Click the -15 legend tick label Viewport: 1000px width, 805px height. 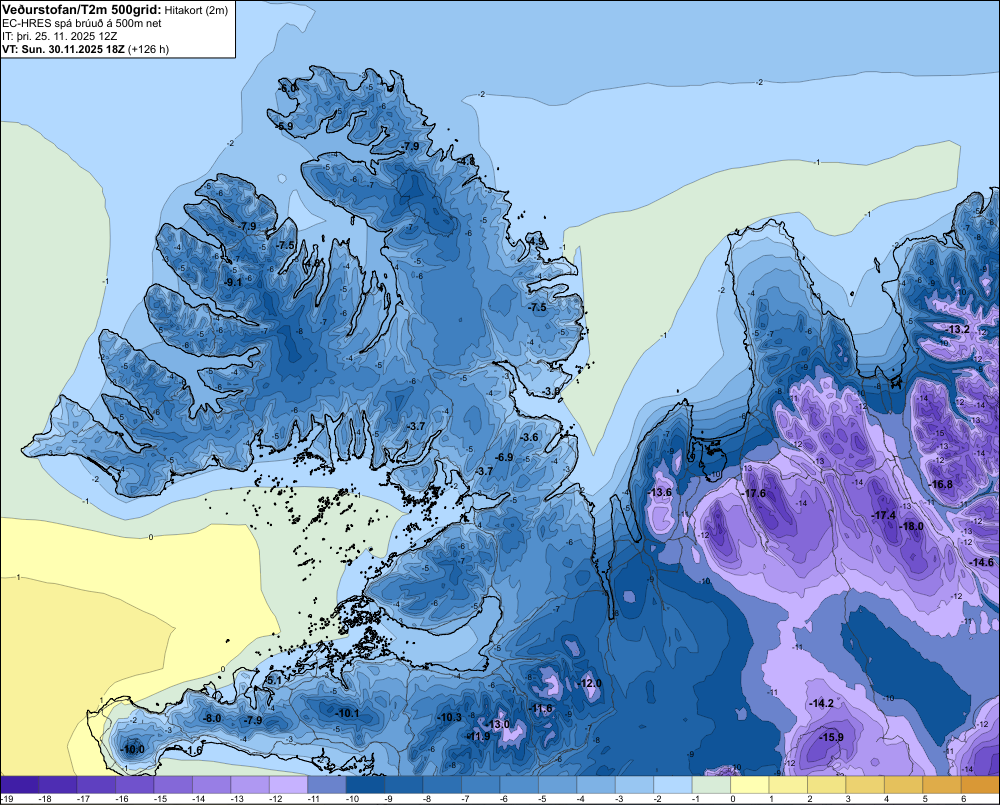point(160,799)
